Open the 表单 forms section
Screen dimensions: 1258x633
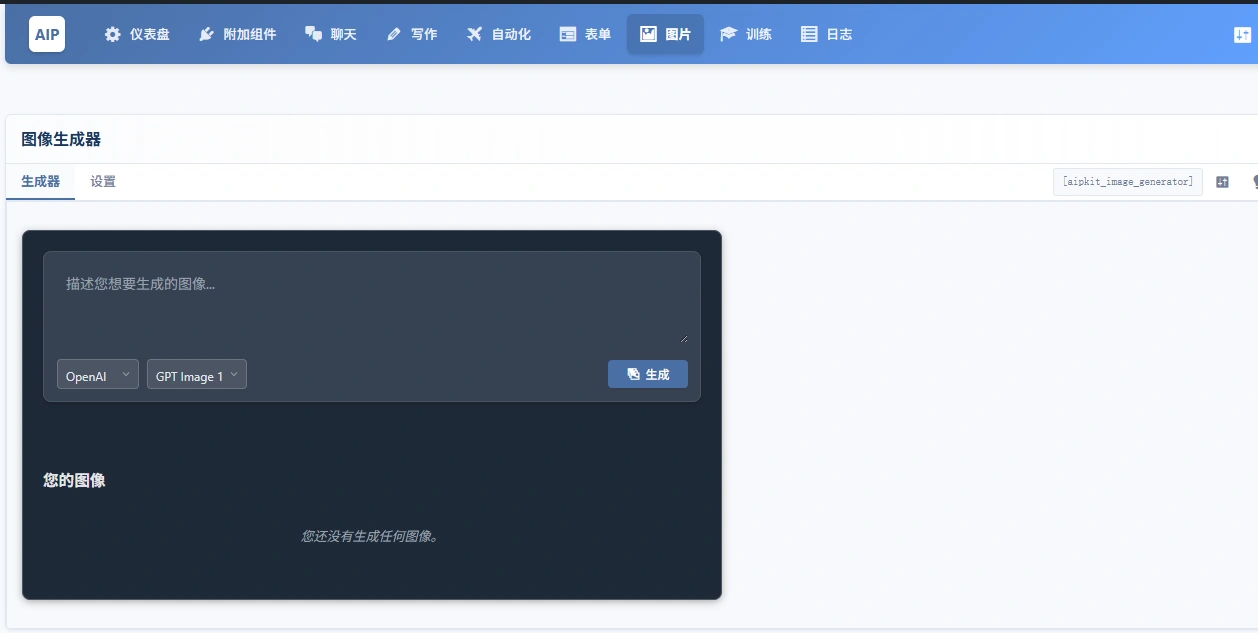tap(585, 34)
